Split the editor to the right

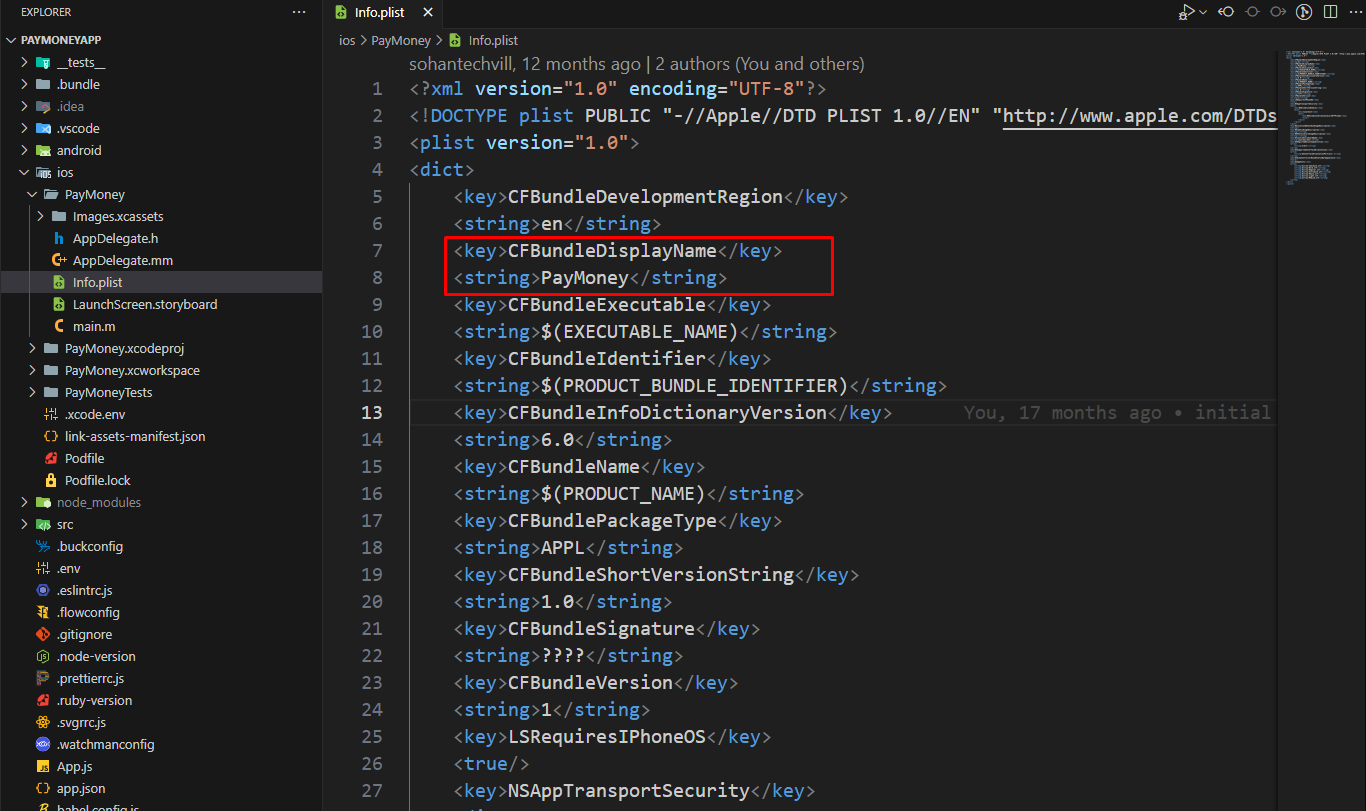(x=1330, y=12)
